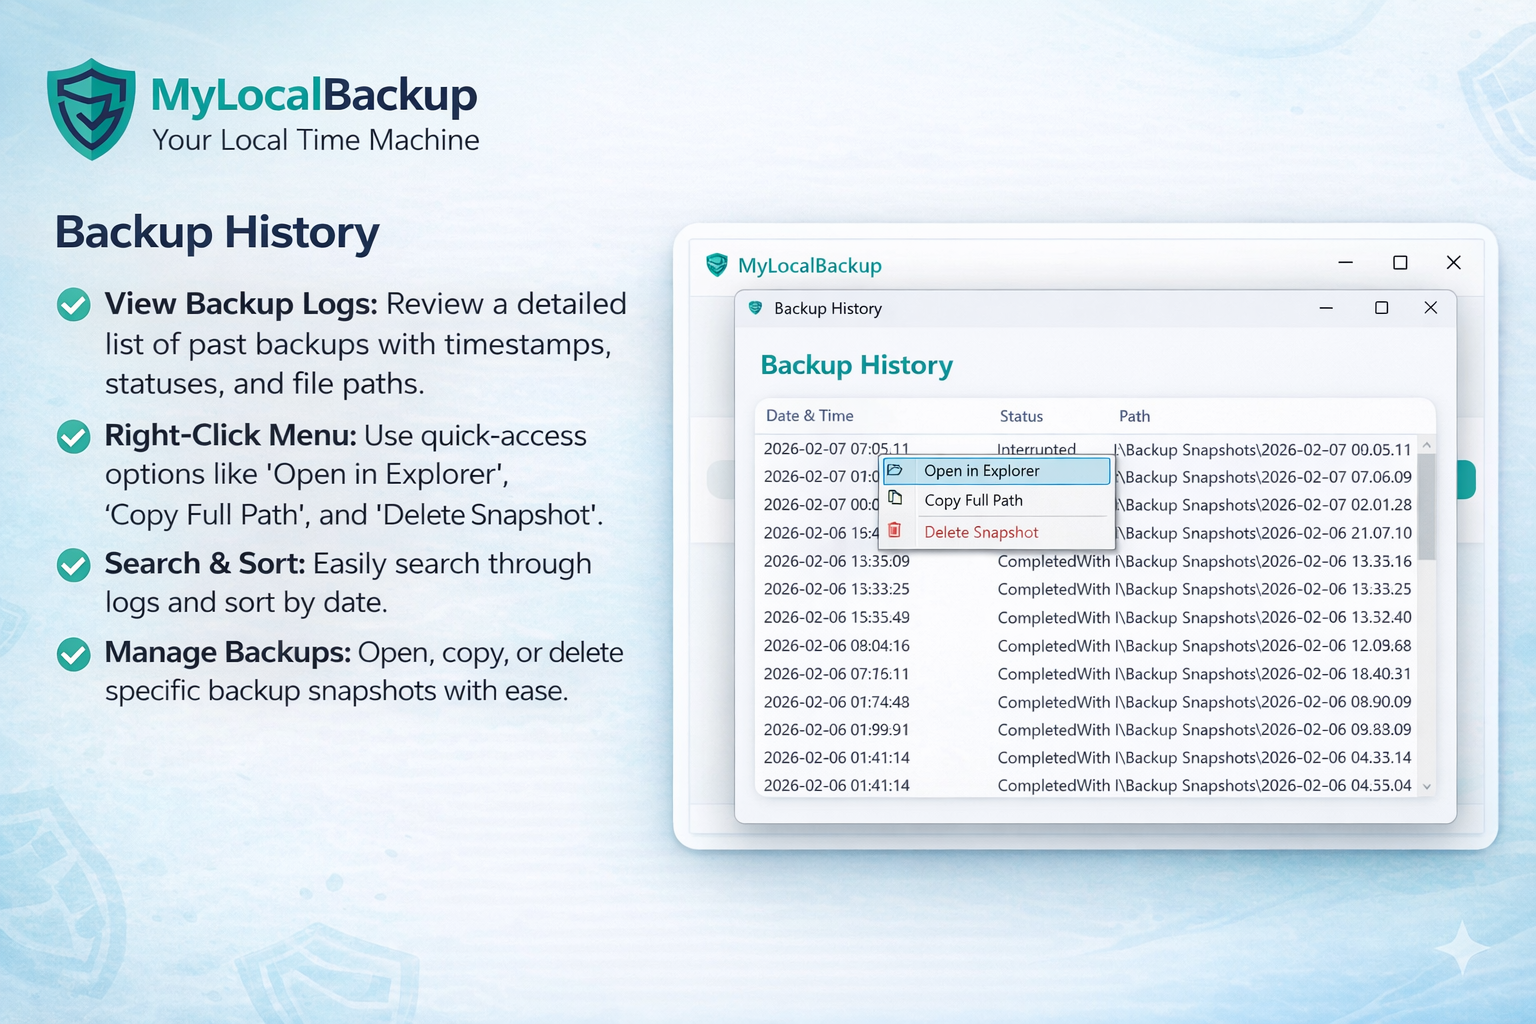Choose Copy Full Path in the context menu
Screen dimensions: 1536x1024
[974, 500]
